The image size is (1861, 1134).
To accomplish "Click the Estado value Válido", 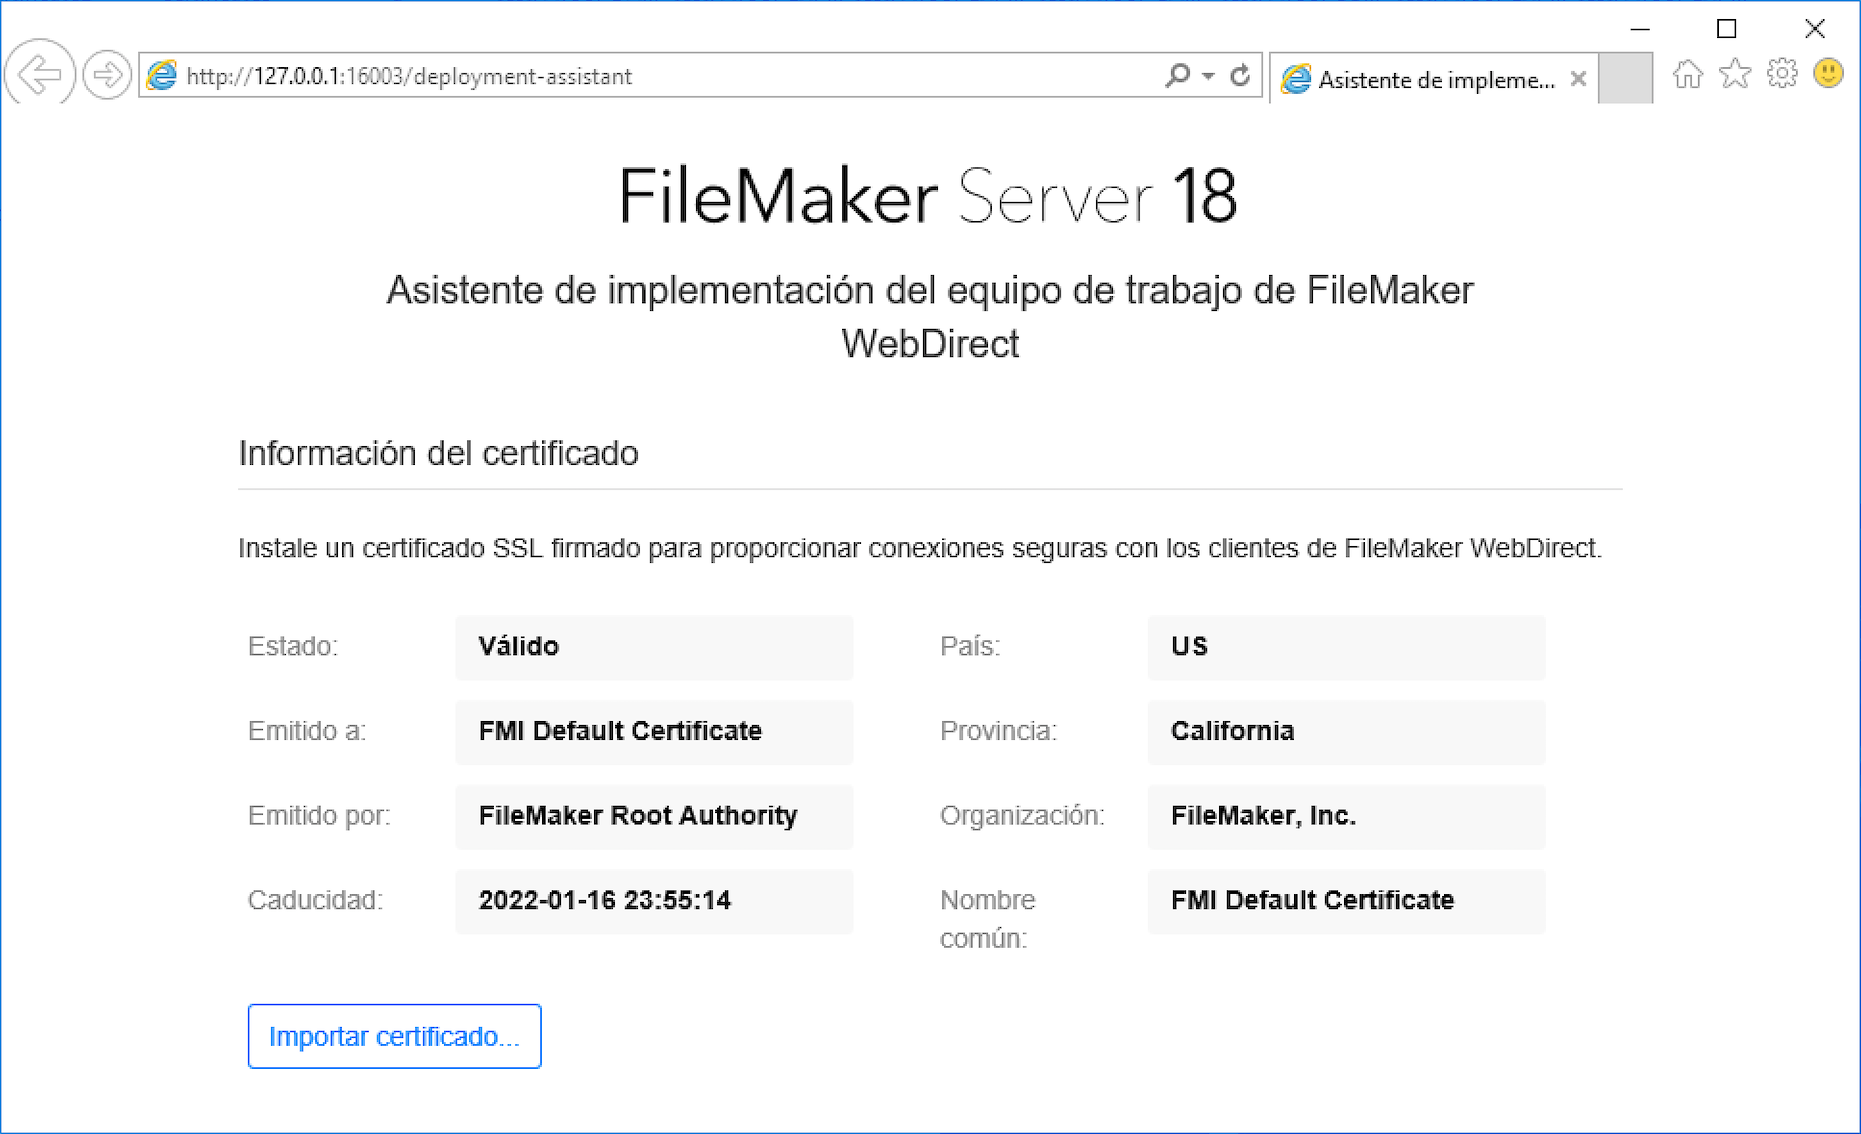I will click(x=654, y=647).
